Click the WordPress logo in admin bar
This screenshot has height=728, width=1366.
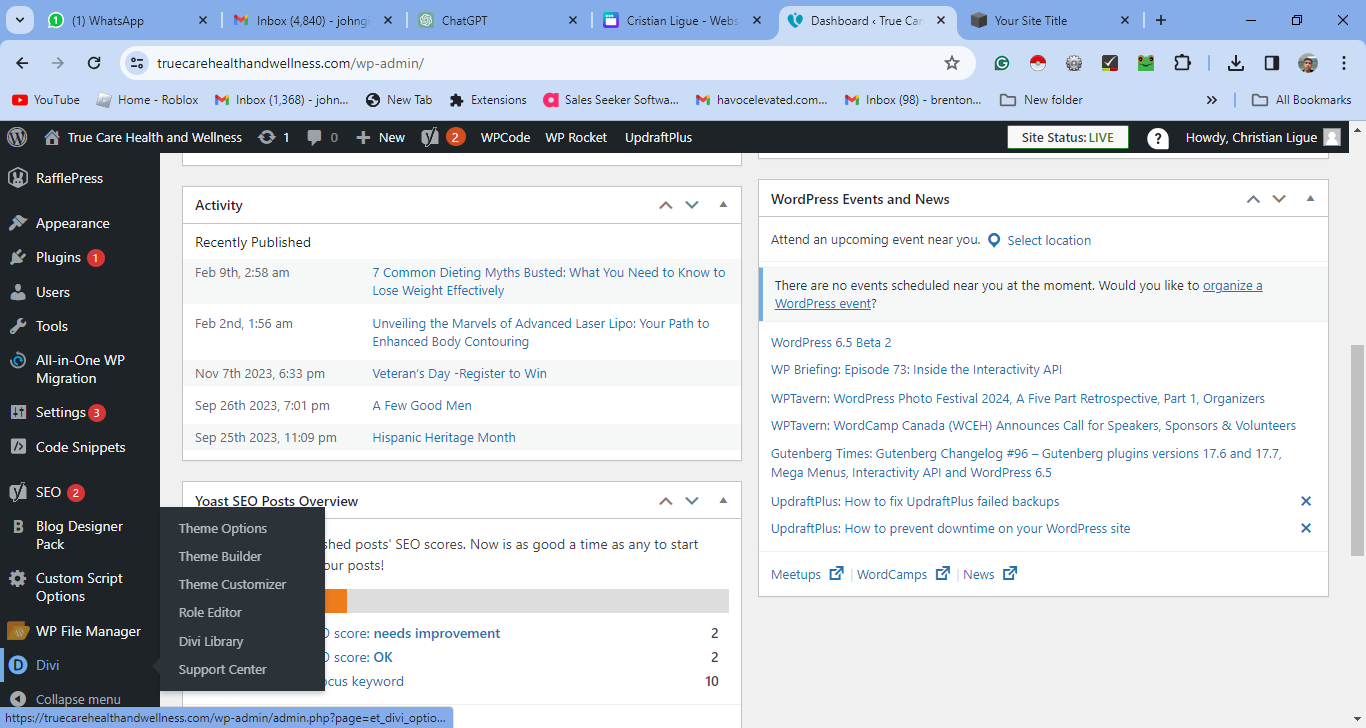point(17,137)
